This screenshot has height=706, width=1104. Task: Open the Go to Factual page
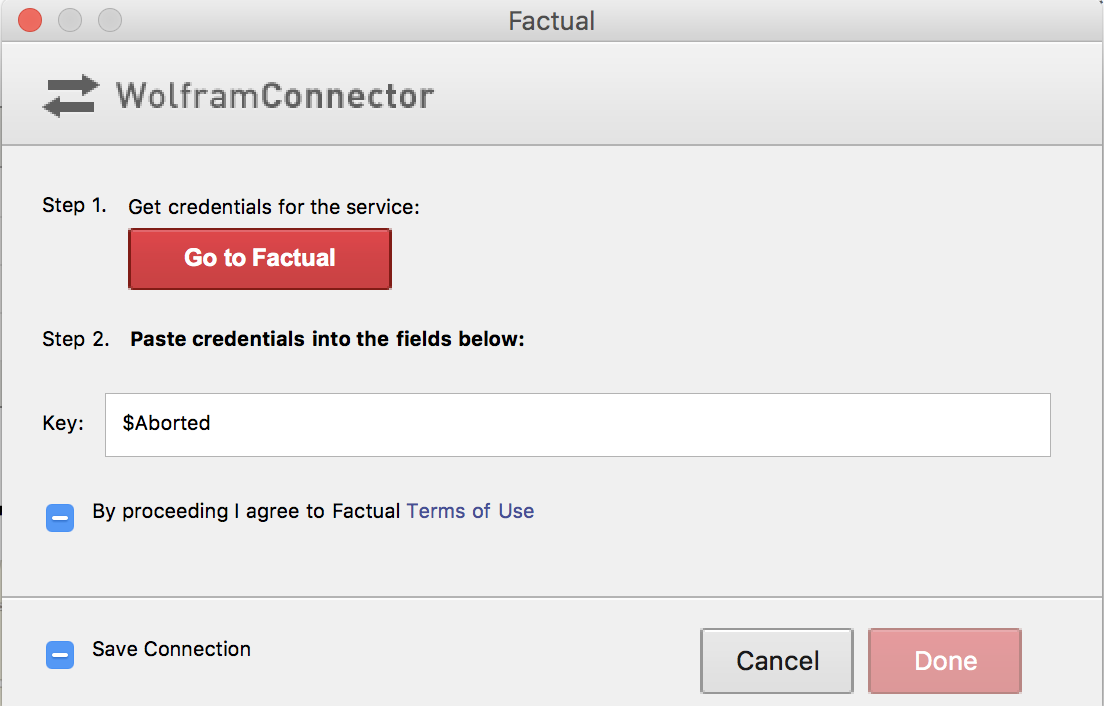[x=260, y=258]
